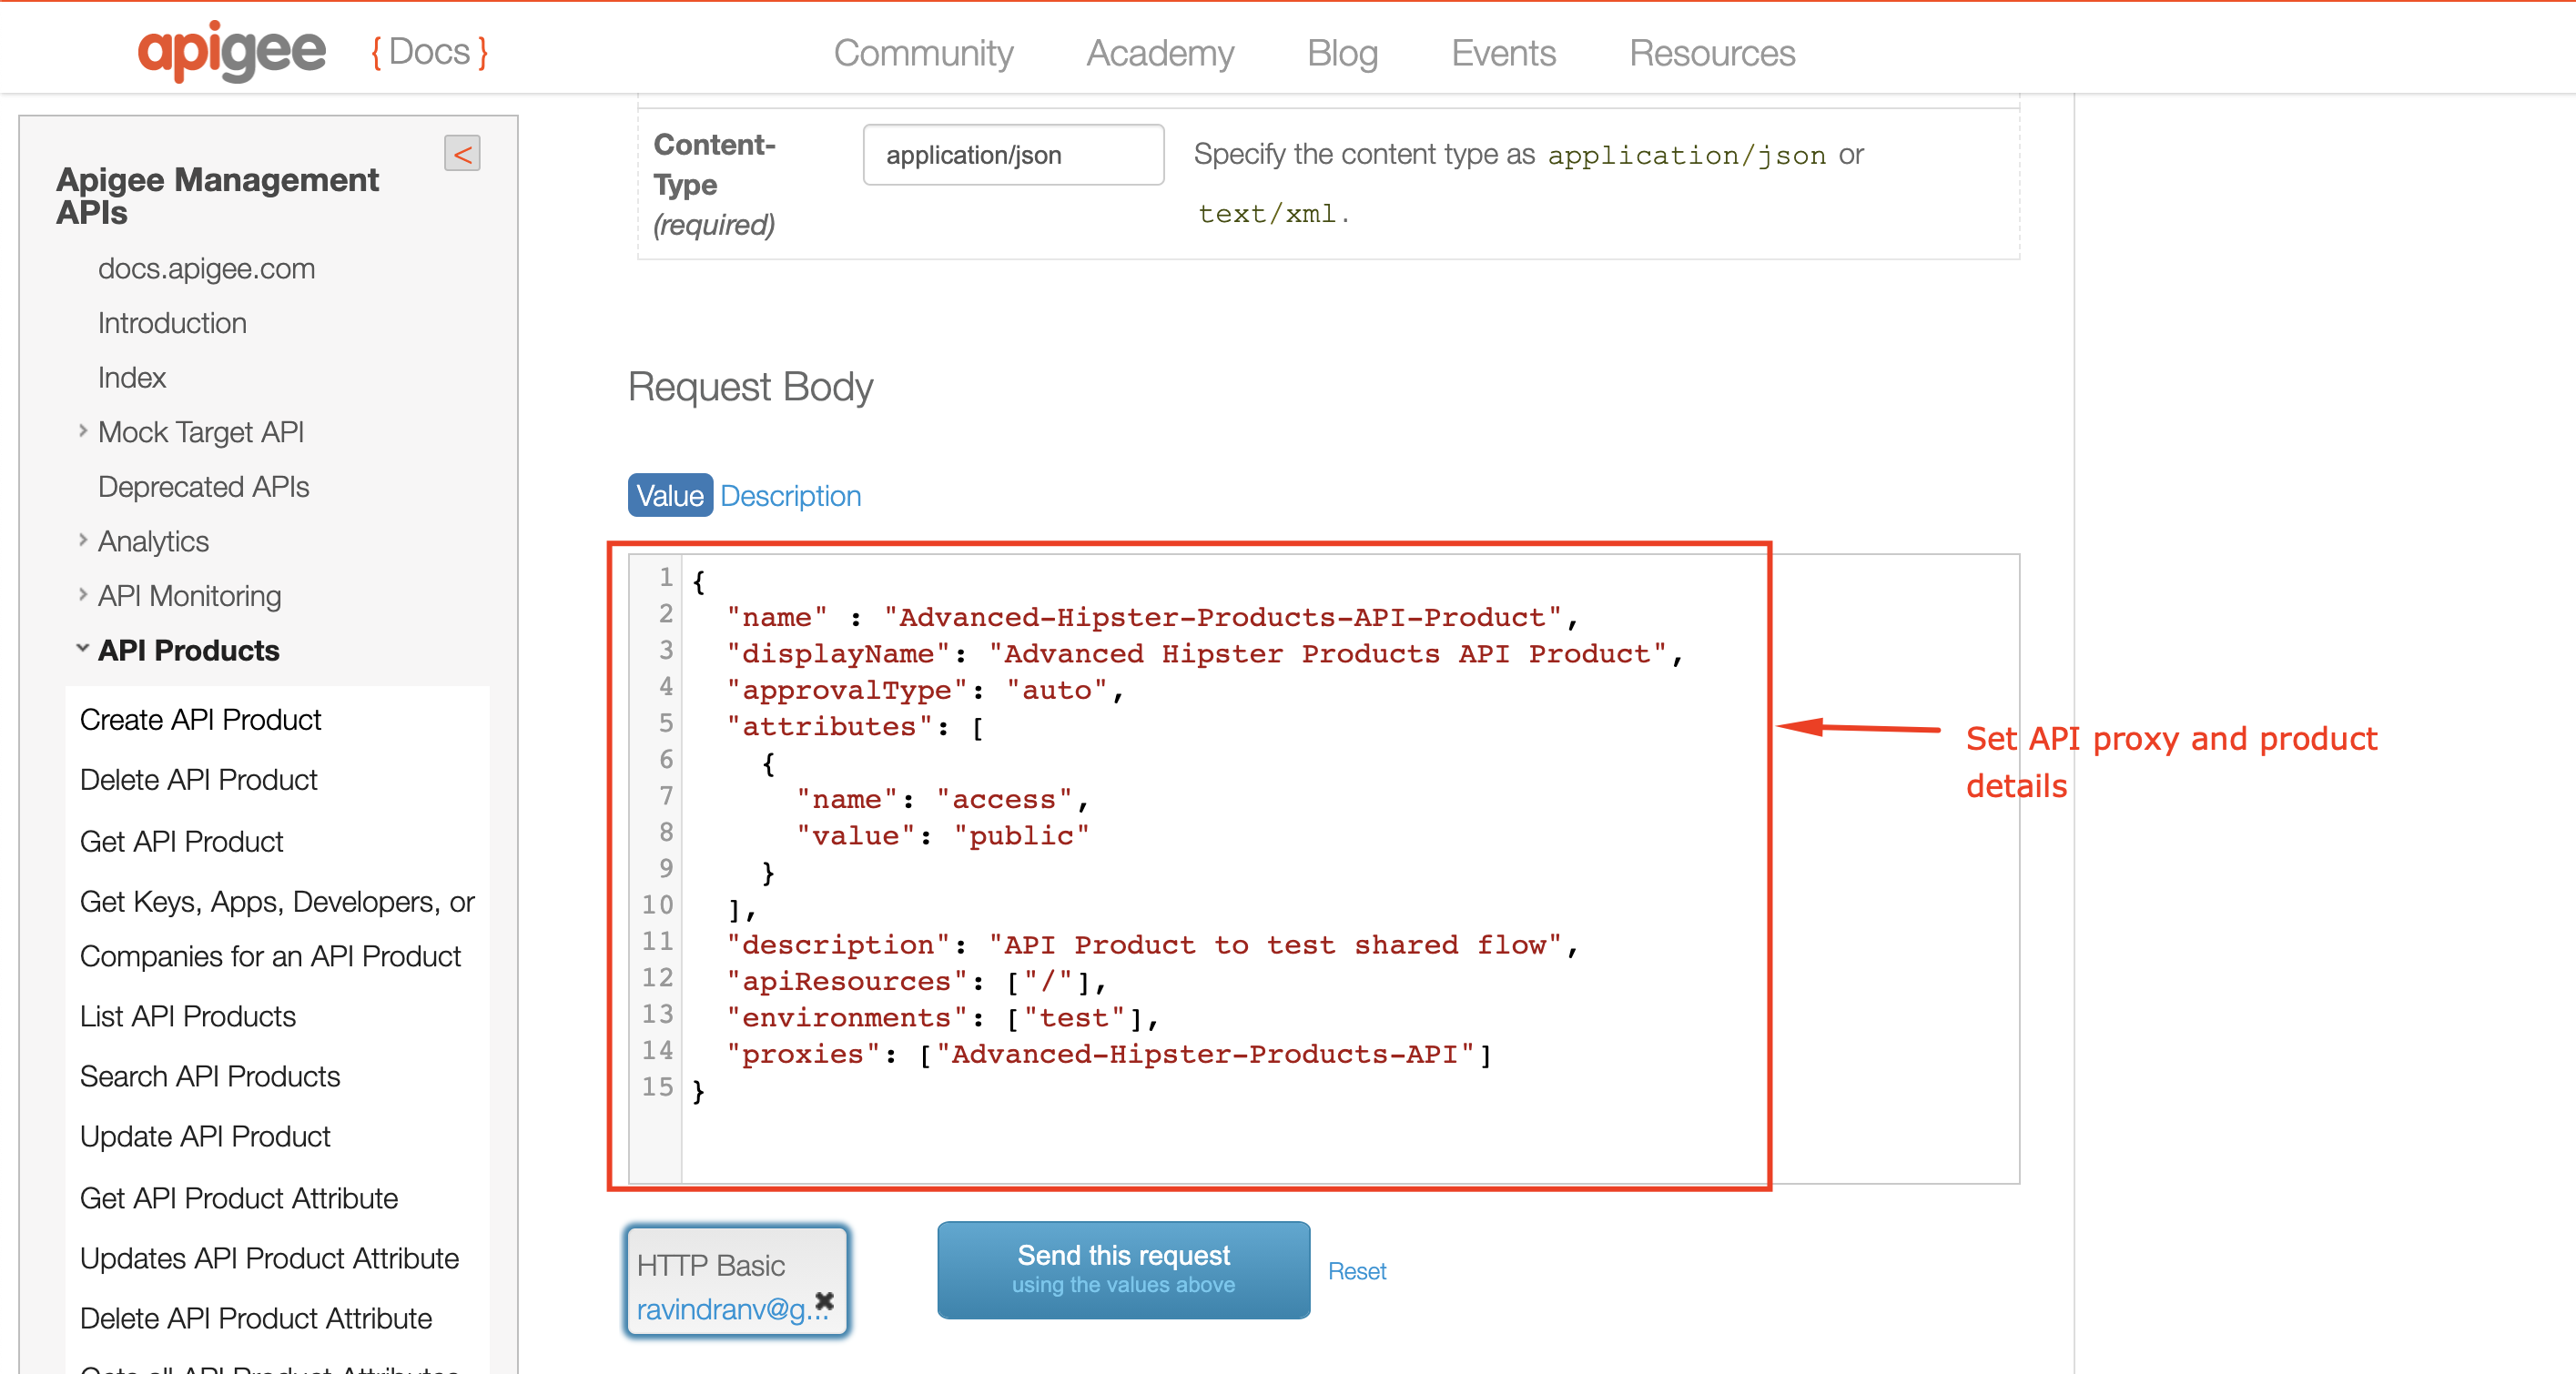Click the "apiResources" line in editor
This screenshot has width=2576, height=1374.
[x=916, y=982]
